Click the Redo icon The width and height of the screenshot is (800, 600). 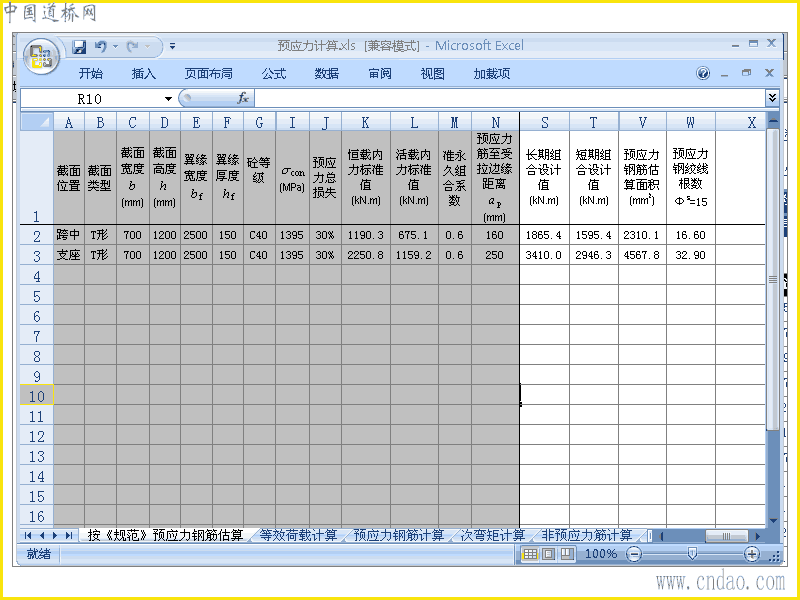133,47
